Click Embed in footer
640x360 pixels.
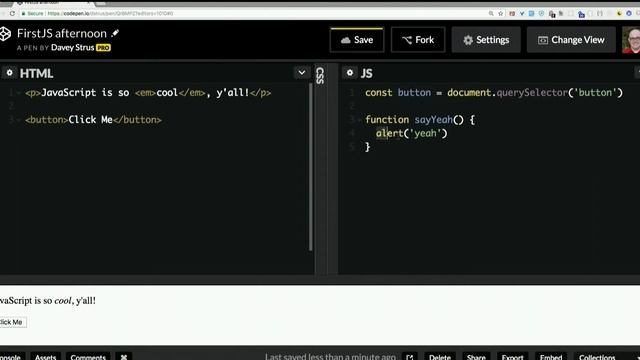(551, 357)
